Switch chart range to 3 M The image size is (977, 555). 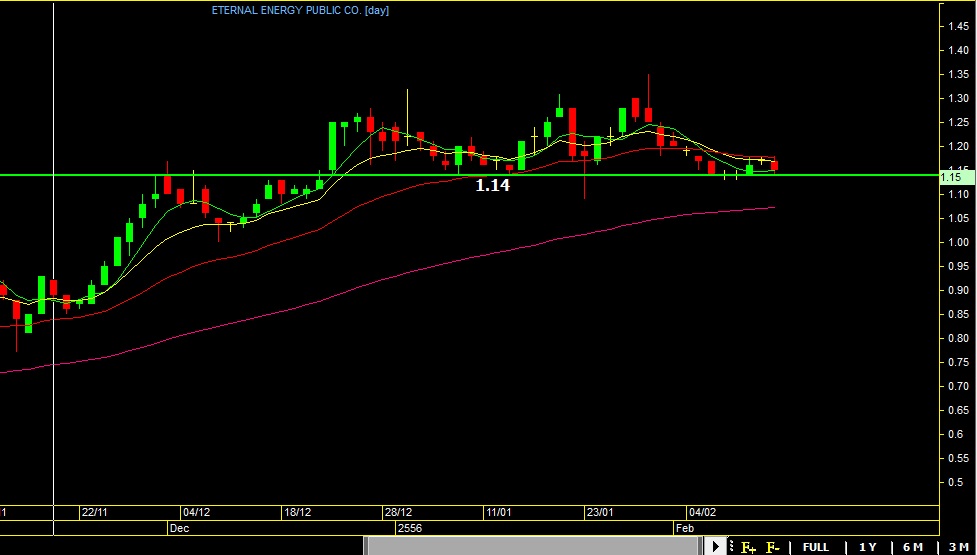click(x=958, y=548)
